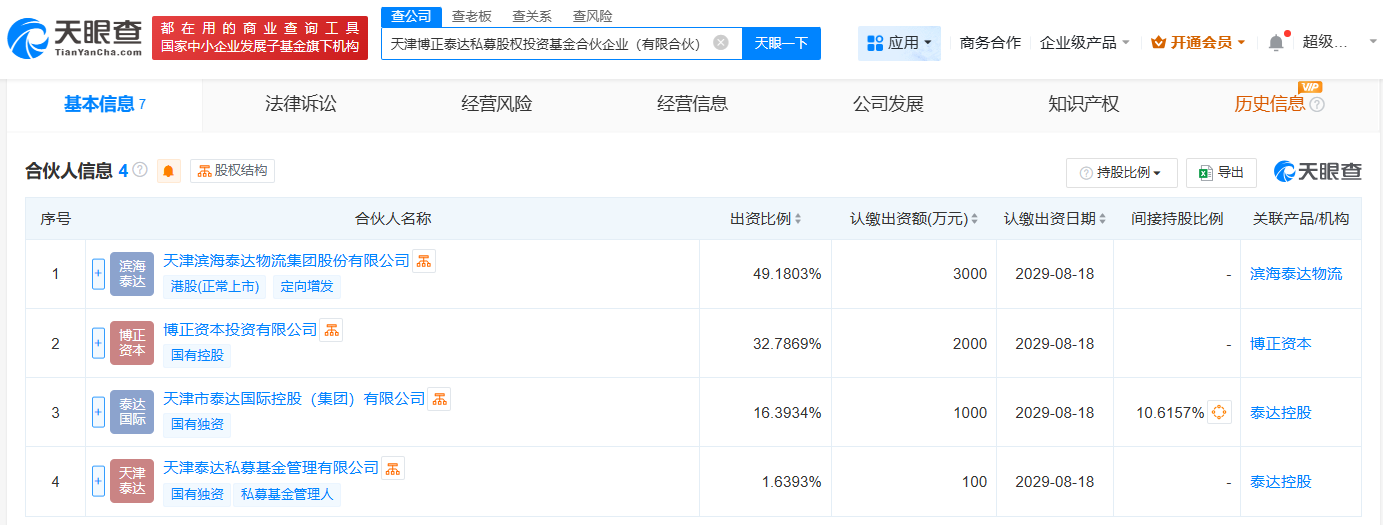Switch to the 经营风险 tab

pyautogui.click(x=496, y=104)
